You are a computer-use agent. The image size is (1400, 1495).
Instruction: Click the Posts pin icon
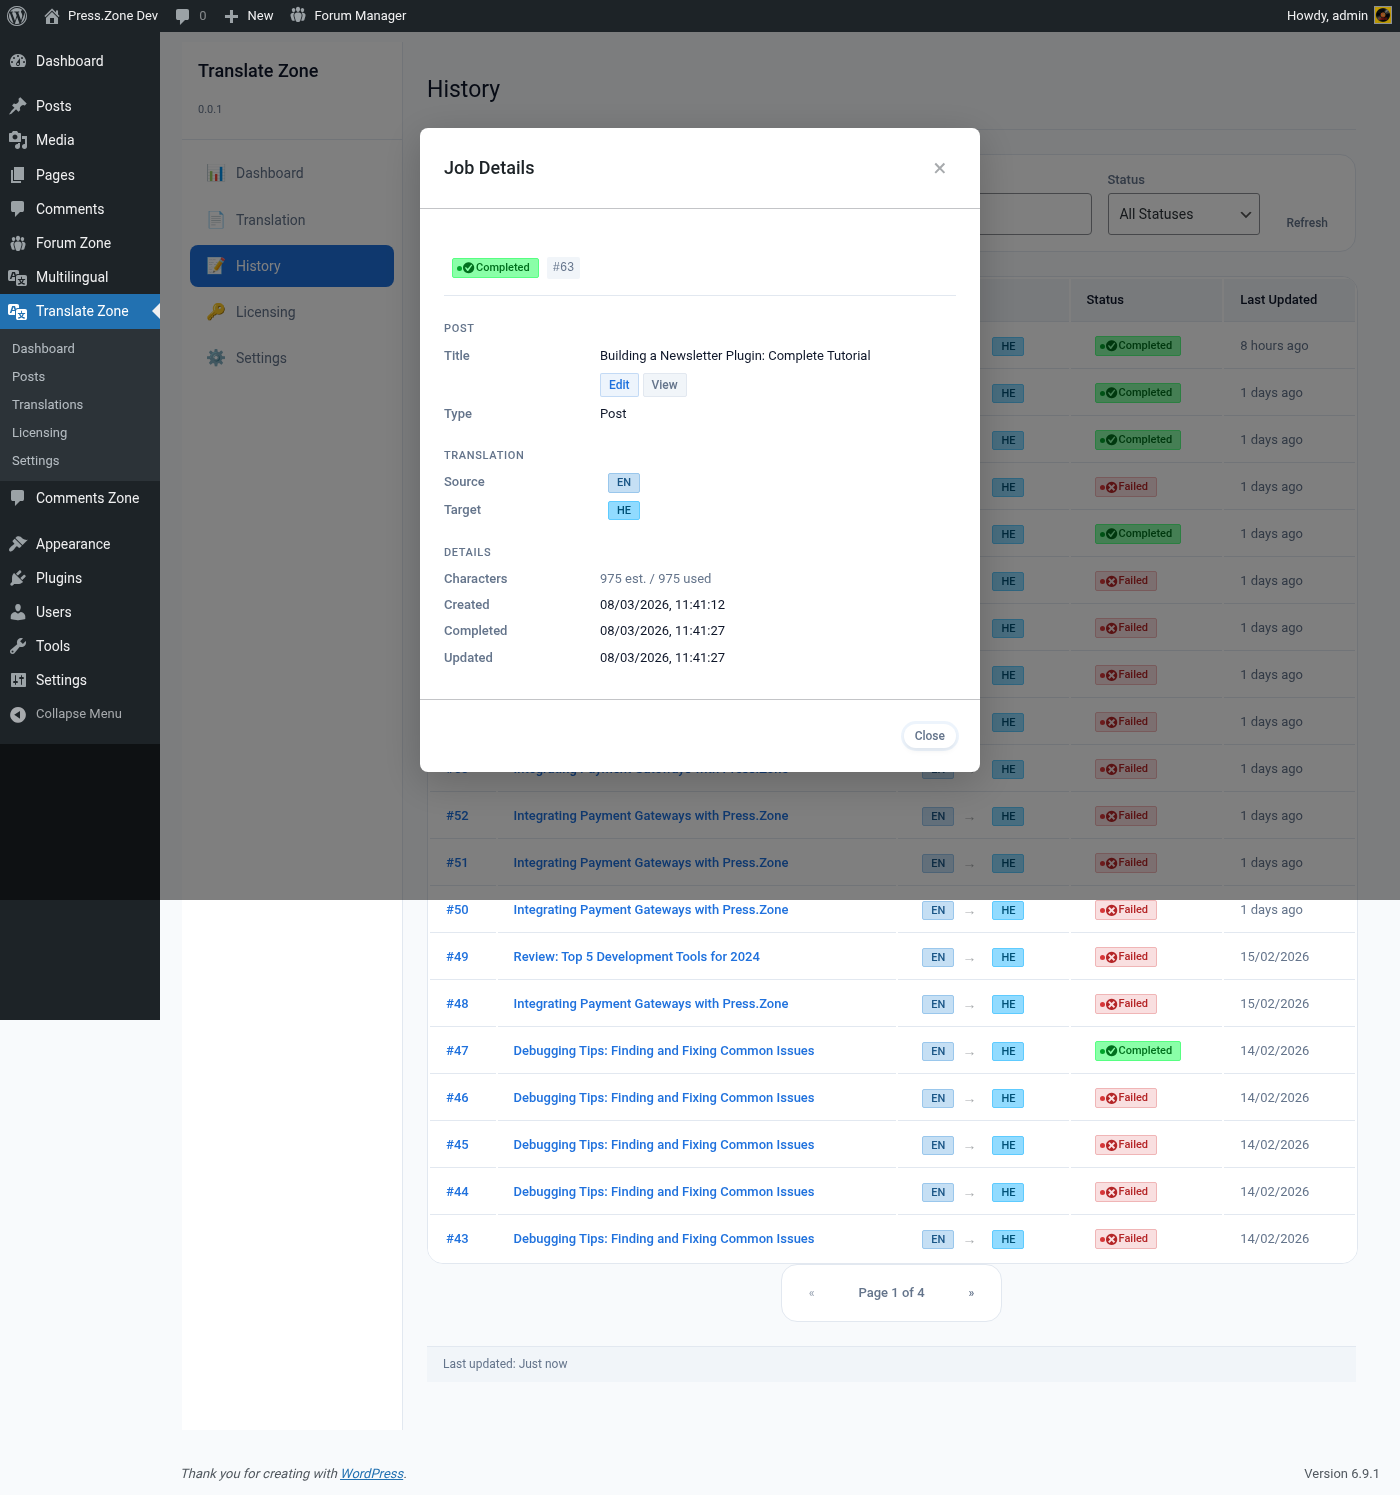pyautogui.click(x=18, y=106)
